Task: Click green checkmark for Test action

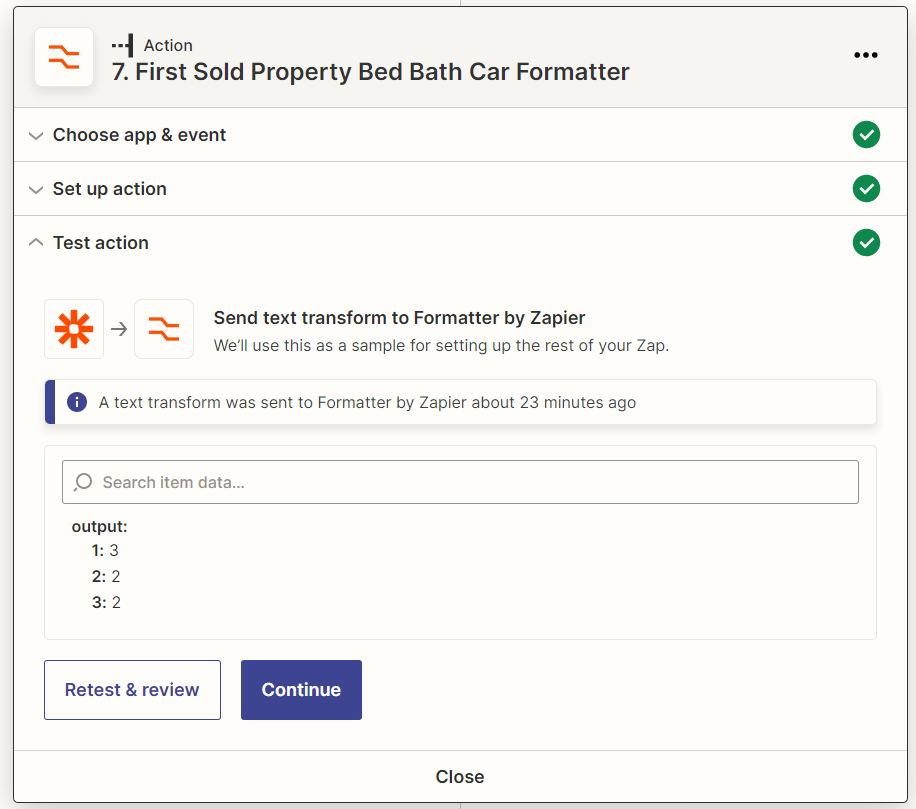Action: [x=866, y=242]
